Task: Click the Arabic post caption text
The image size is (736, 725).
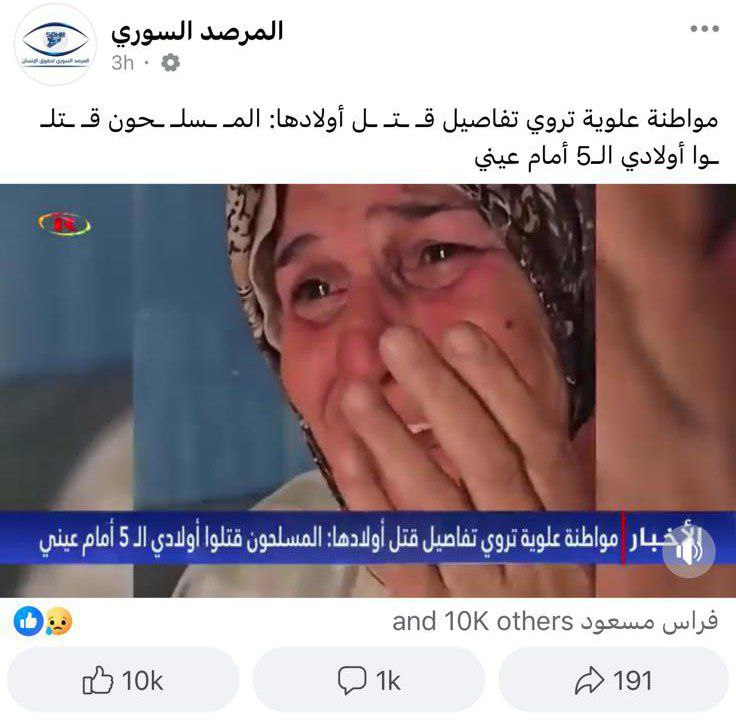Action: tap(378, 138)
